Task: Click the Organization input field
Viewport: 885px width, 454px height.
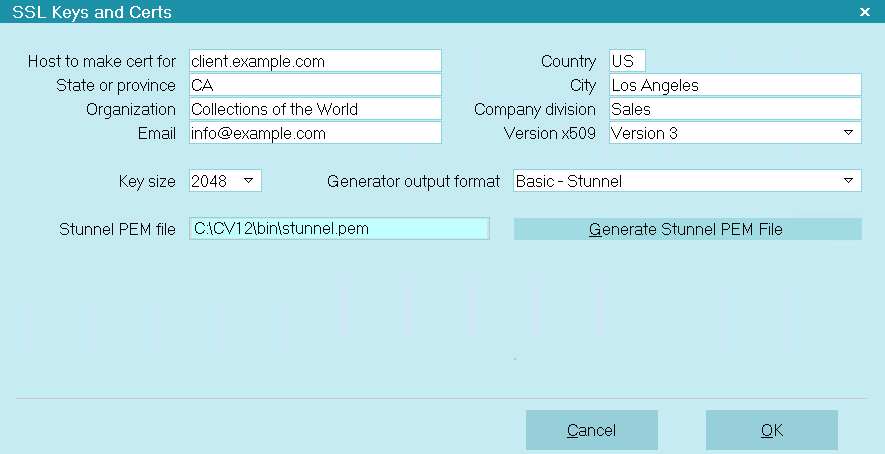Action: pos(315,109)
